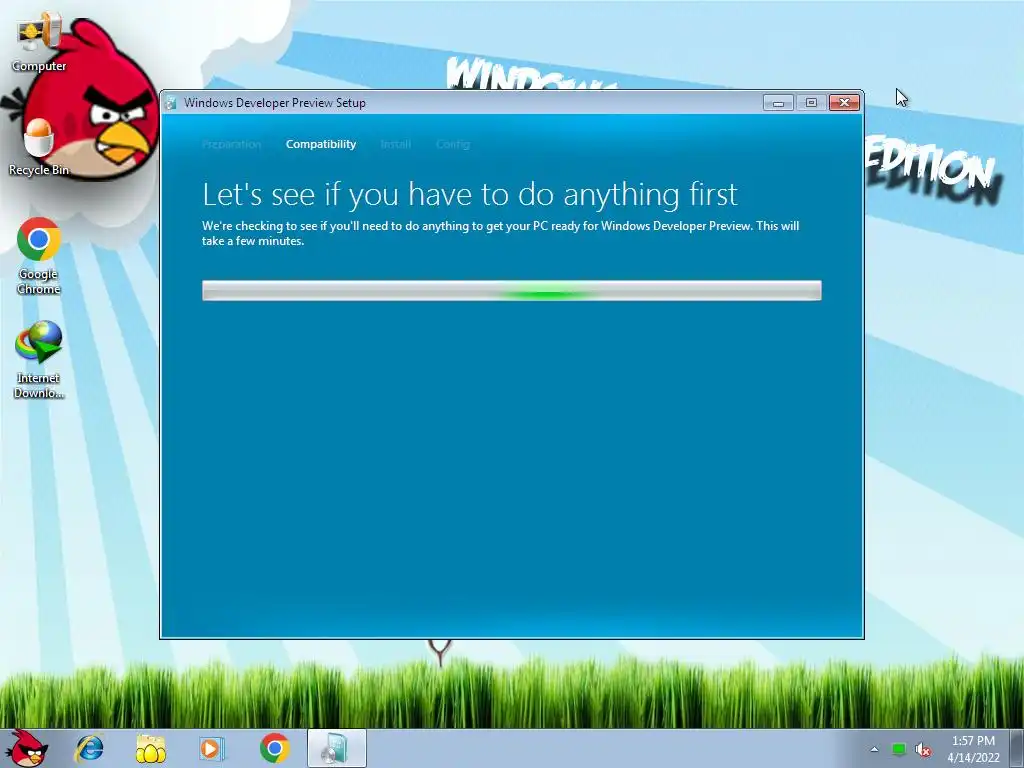Maximize the Windows Developer Preview Setup window

pos(811,103)
